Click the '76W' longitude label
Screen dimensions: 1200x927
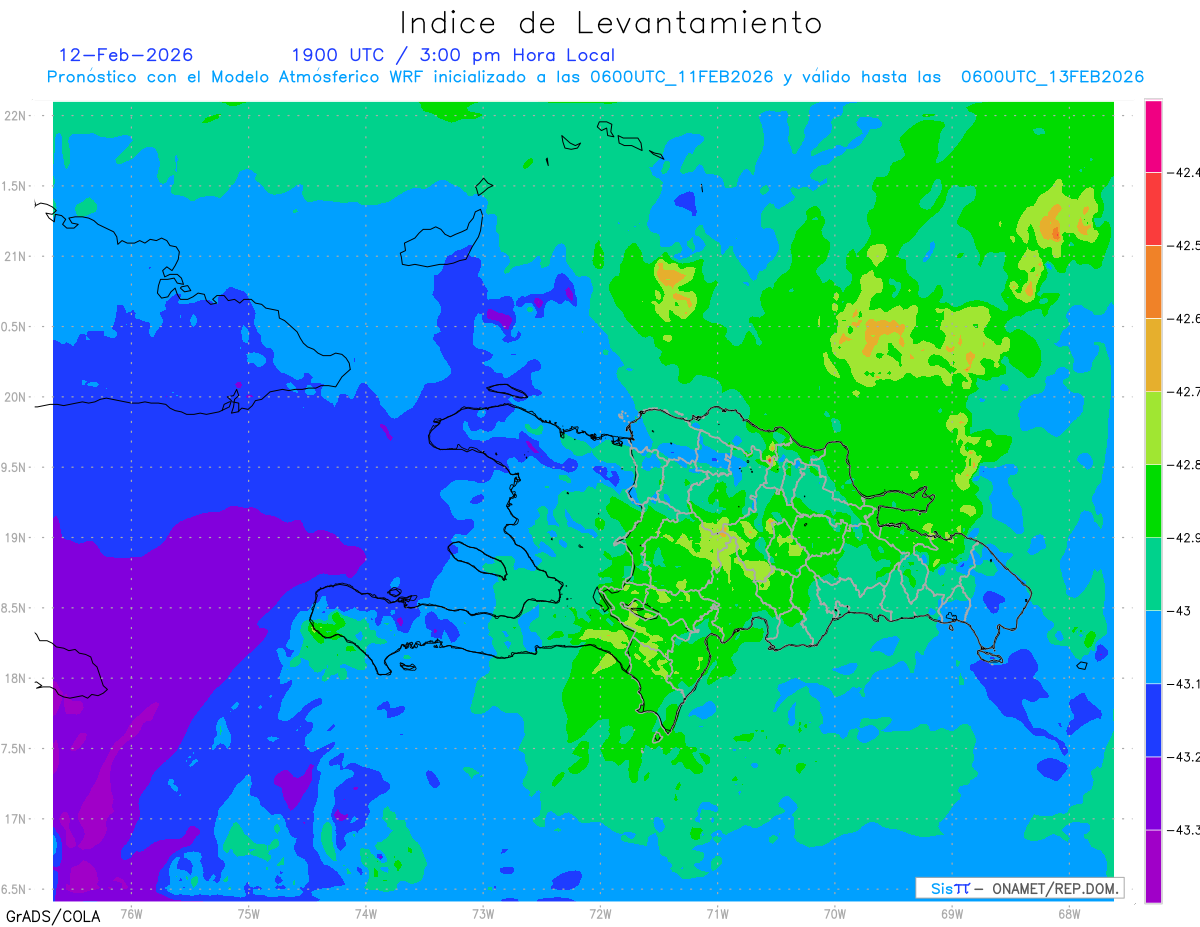click(x=131, y=913)
